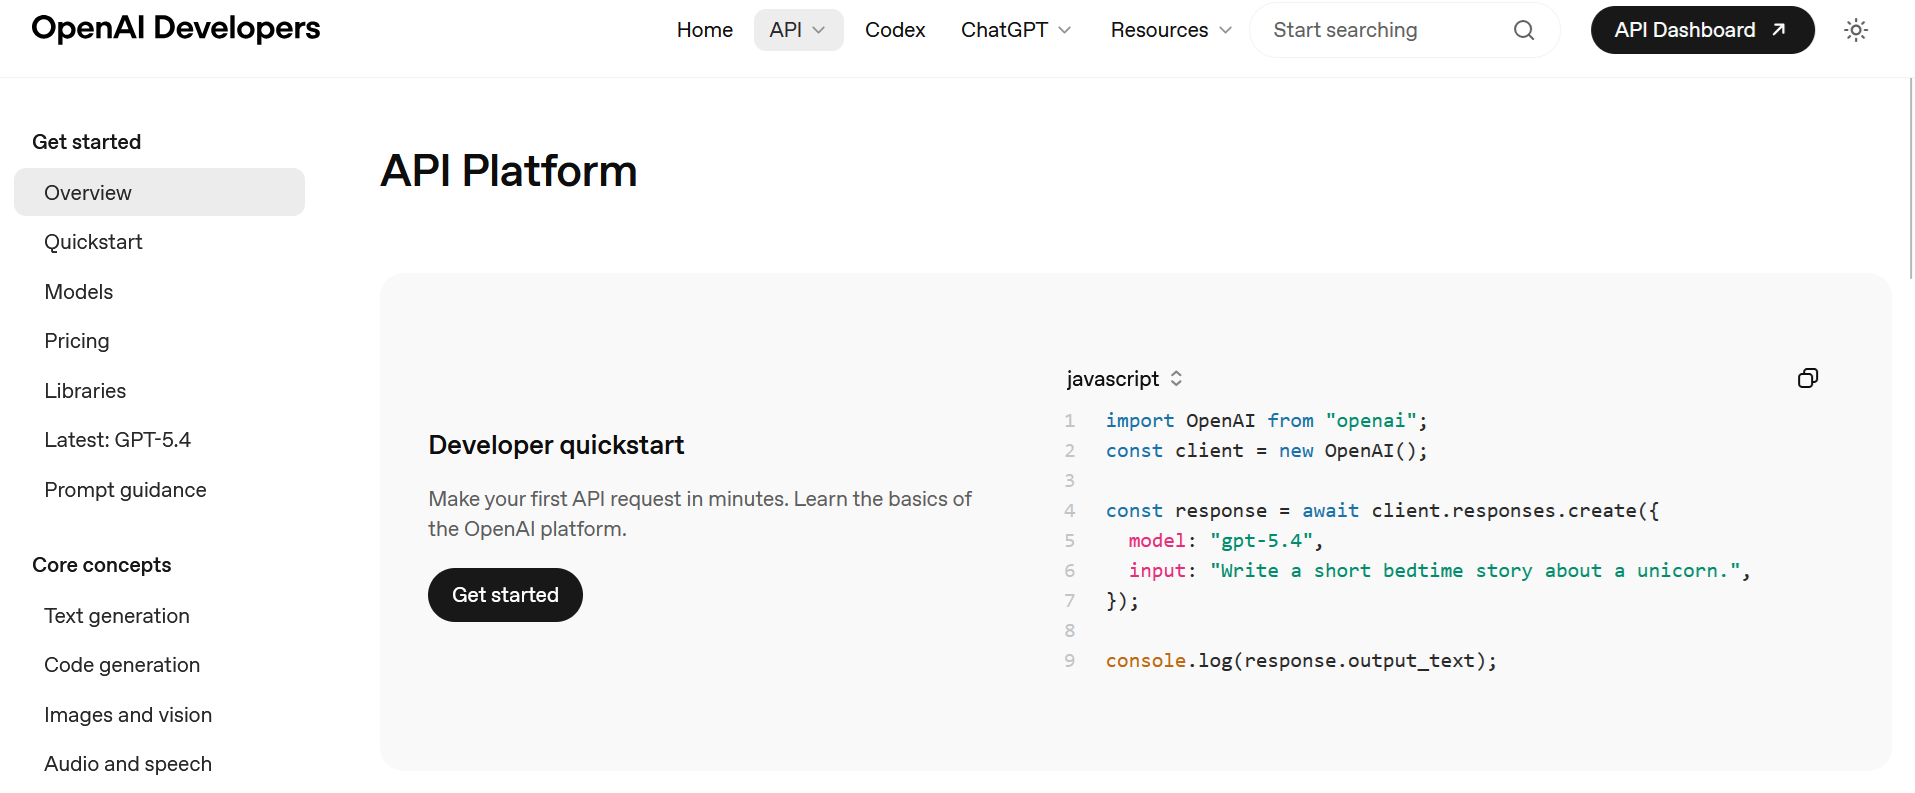Click the search magnifier icon
Viewport: 1915px width, 793px height.
1523,30
